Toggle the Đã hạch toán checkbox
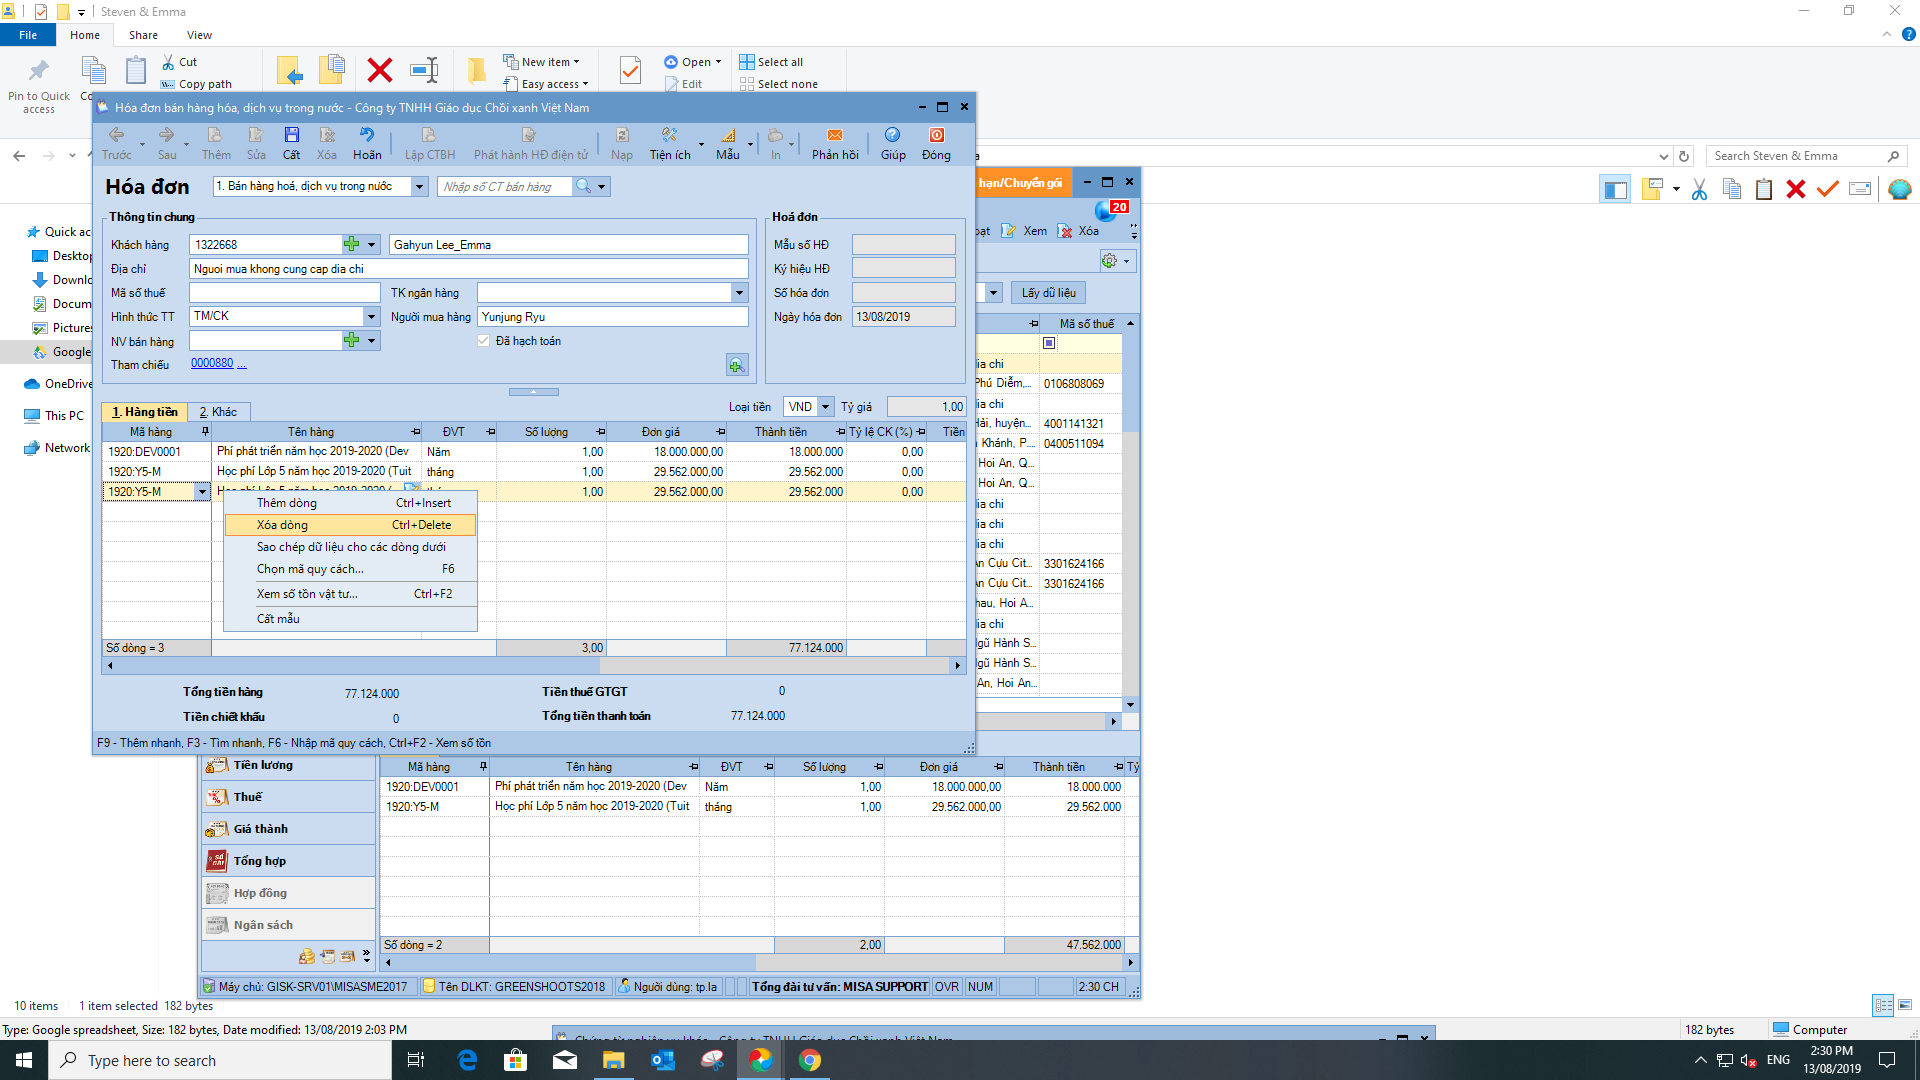This screenshot has width=1920, height=1080. pyautogui.click(x=484, y=341)
